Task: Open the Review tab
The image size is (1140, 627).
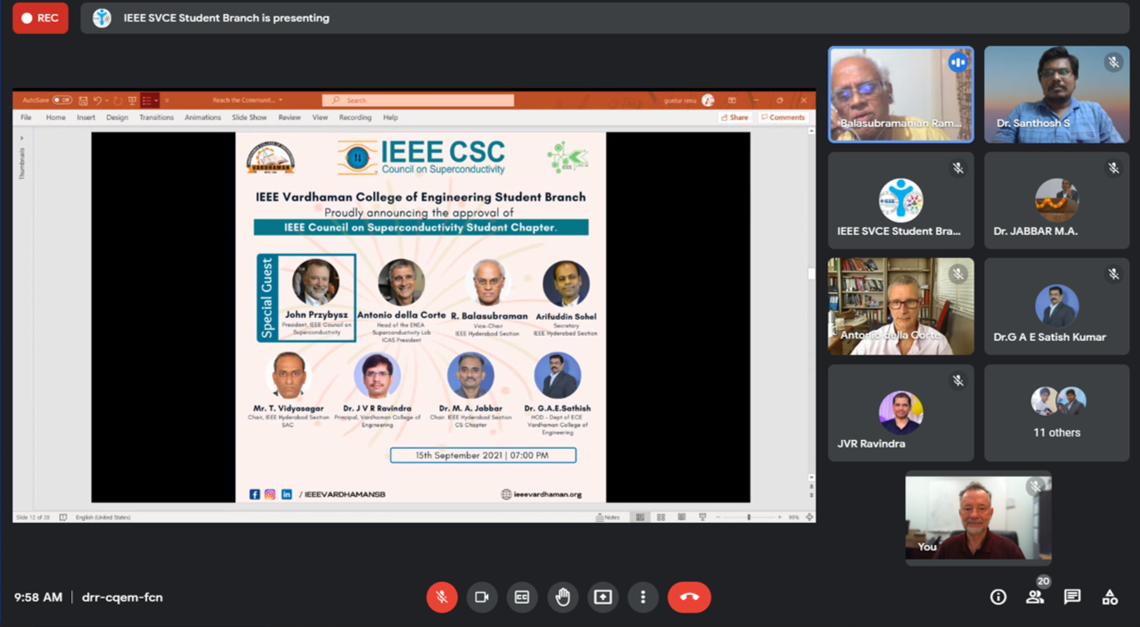Action: pyautogui.click(x=289, y=117)
